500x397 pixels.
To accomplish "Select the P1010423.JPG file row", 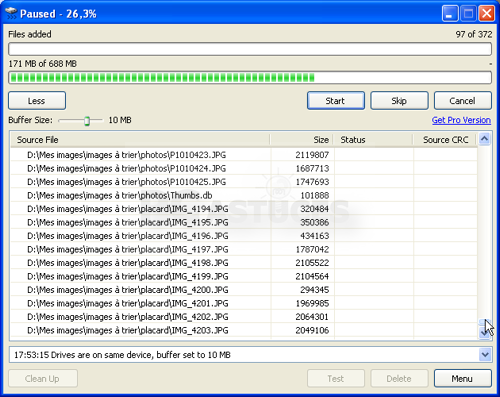I will pos(244,155).
